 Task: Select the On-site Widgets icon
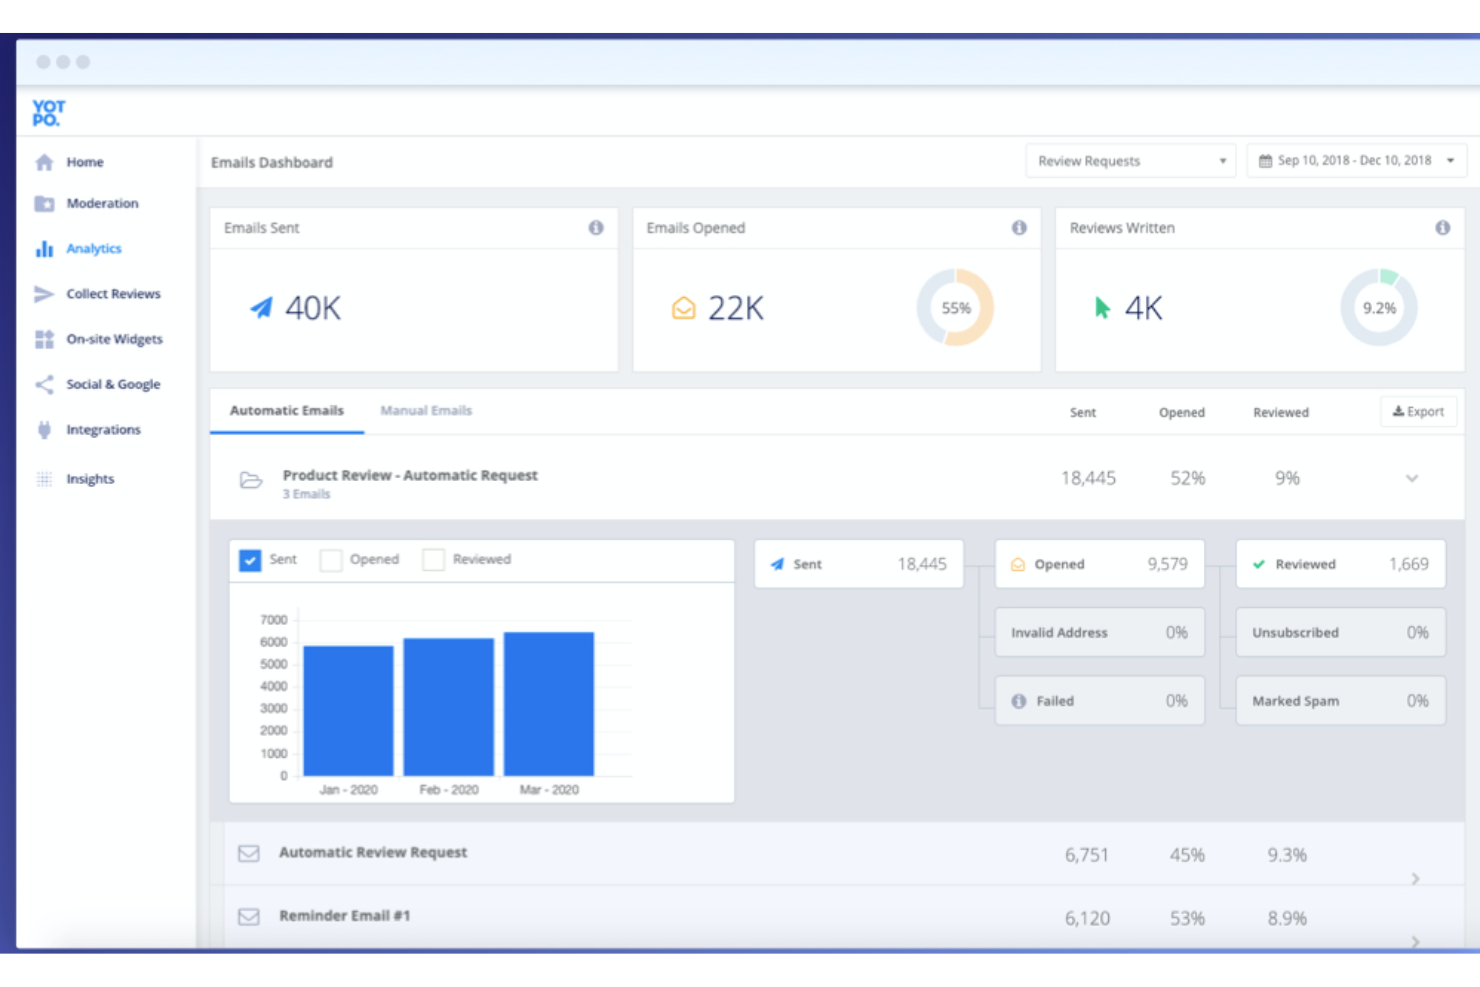coord(44,339)
